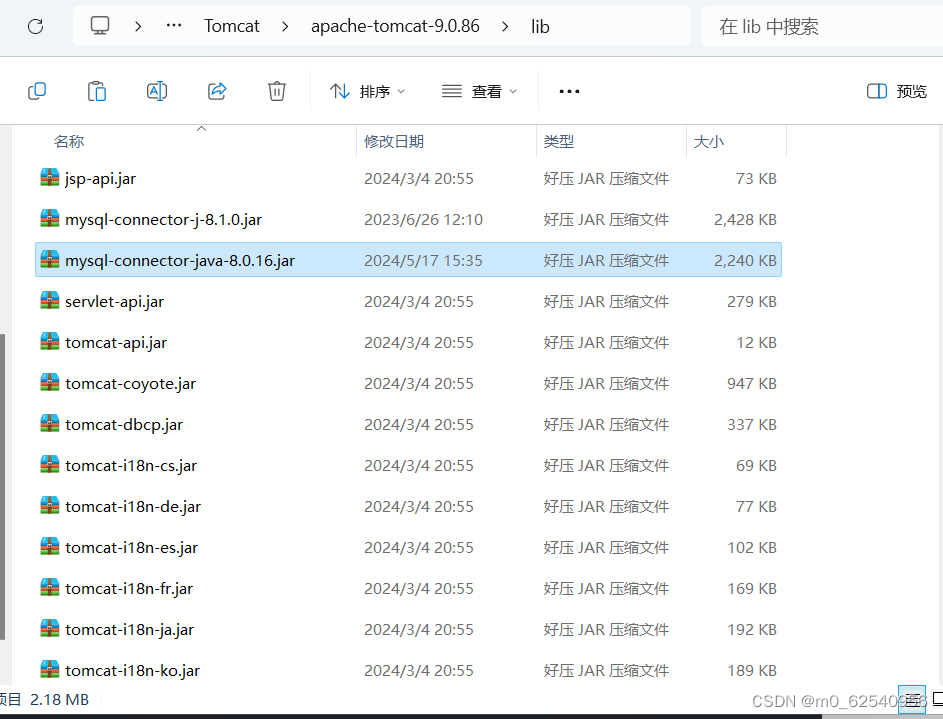
Task: Click the Rename icon in the toolbar
Action: (157, 90)
